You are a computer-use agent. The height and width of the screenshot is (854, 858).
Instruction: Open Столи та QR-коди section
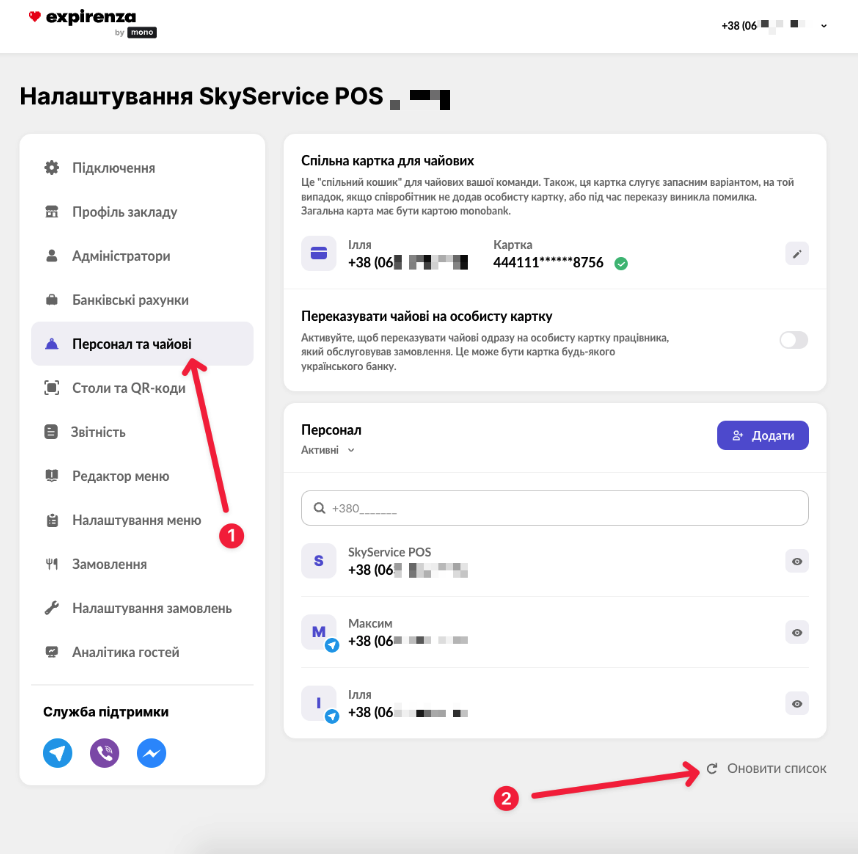tap(128, 388)
